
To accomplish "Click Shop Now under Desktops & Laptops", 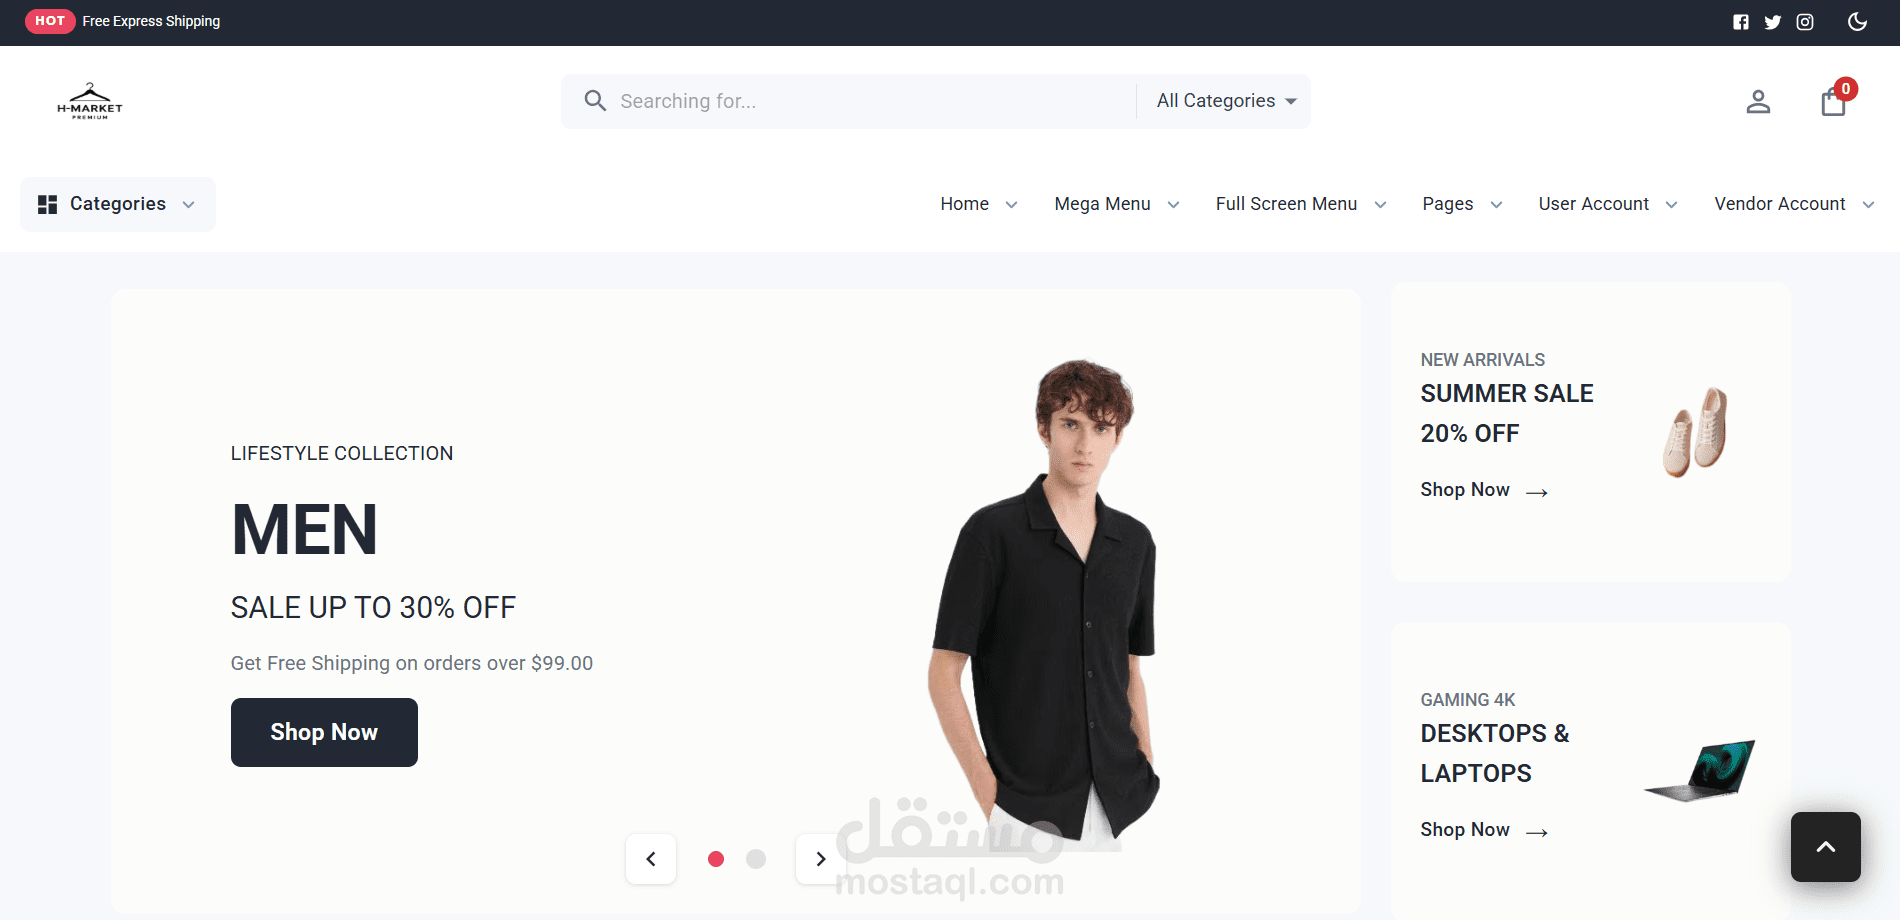I will 1484,830.
